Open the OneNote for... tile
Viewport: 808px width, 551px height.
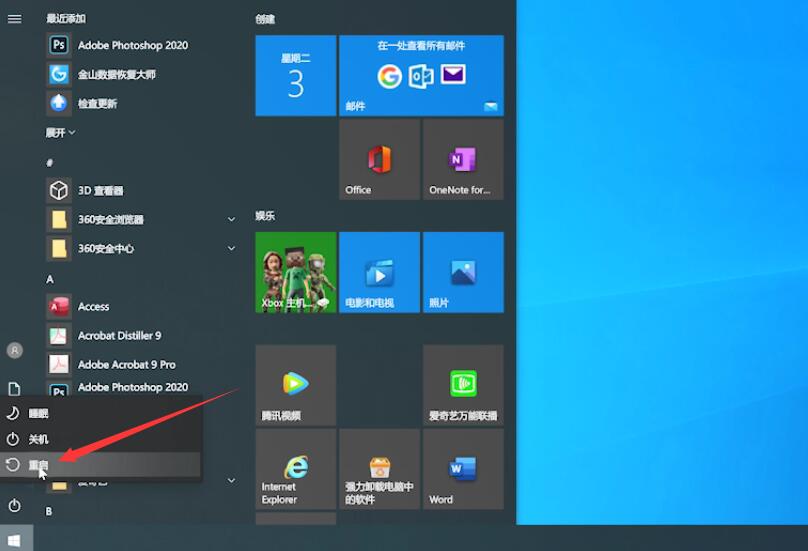pyautogui.click(x=463, y=159)
